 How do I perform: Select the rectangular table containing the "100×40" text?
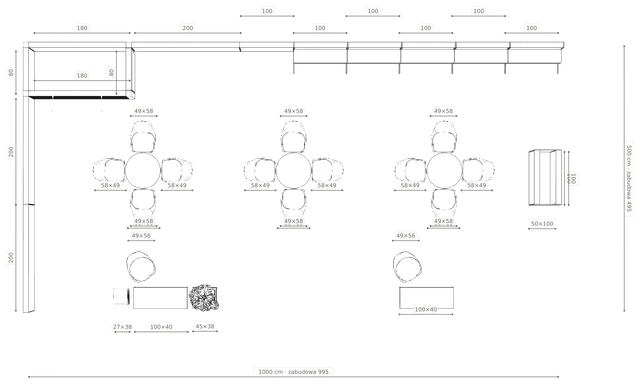tap(426, 298)
